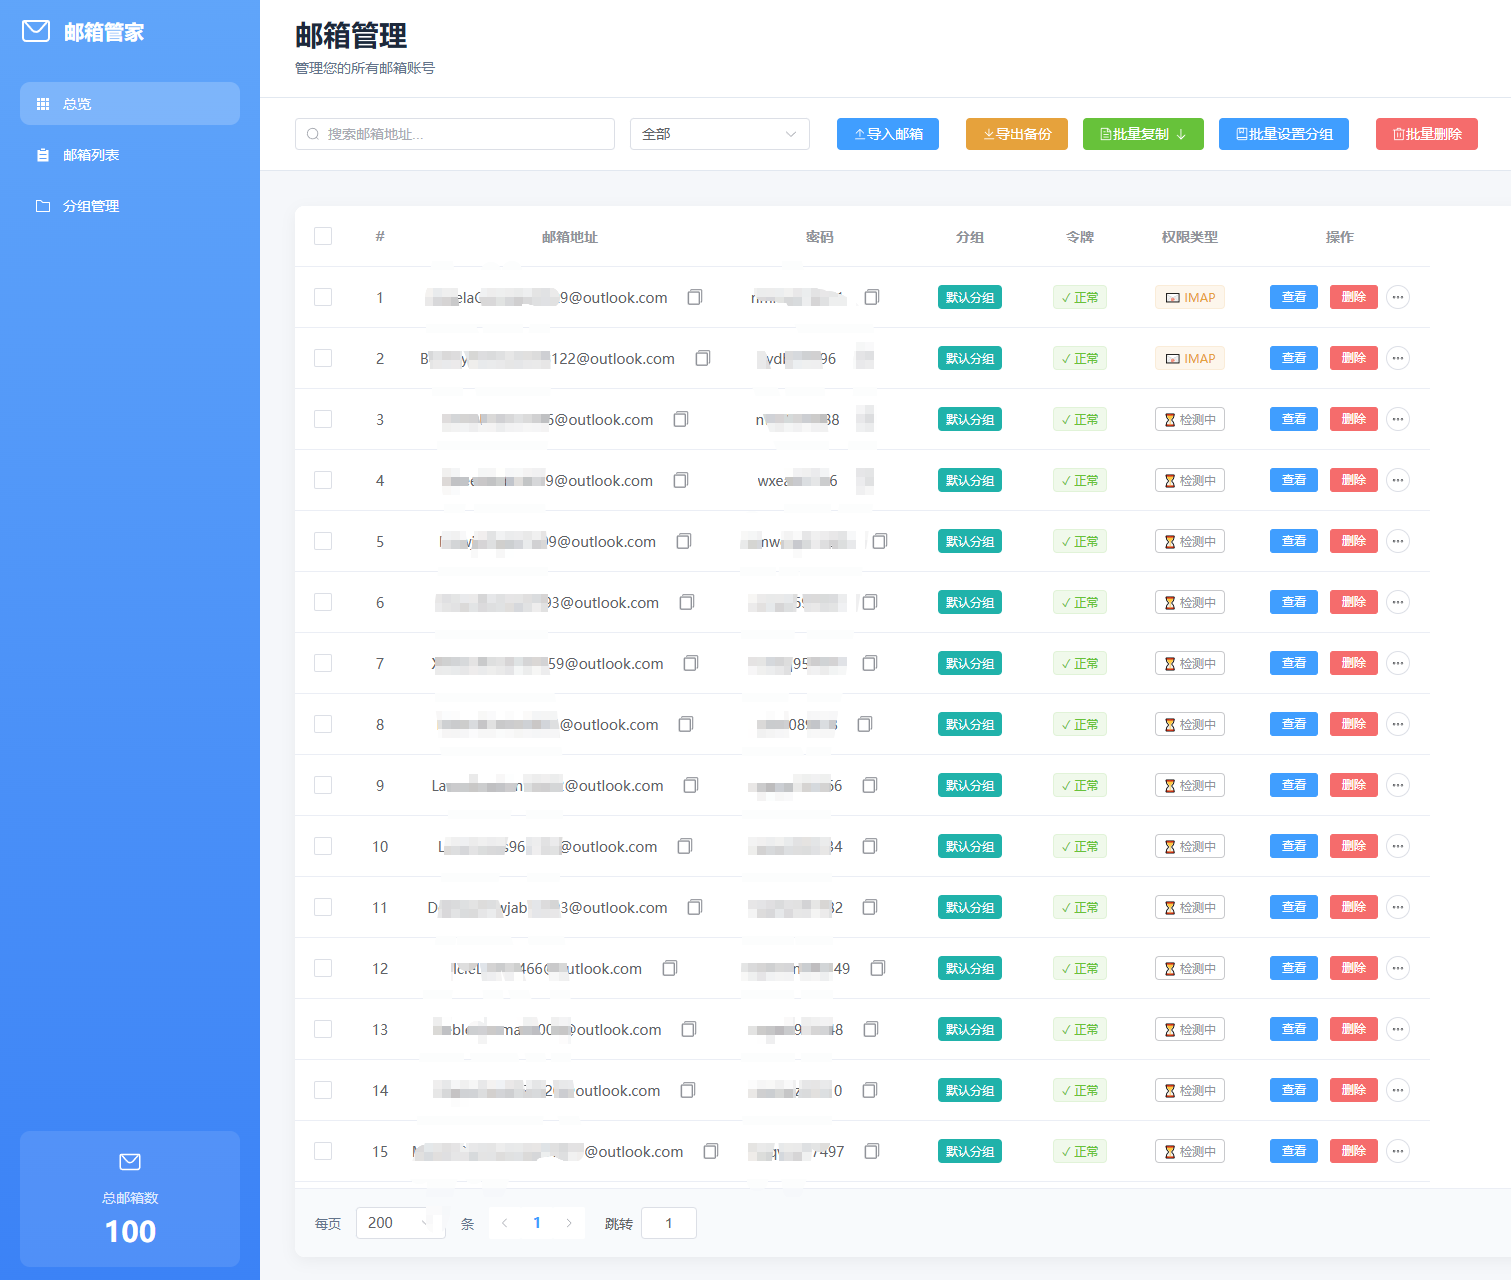Click the 令牌 column header
The image size is (1511, 1280).
(x=1080, y=237)
